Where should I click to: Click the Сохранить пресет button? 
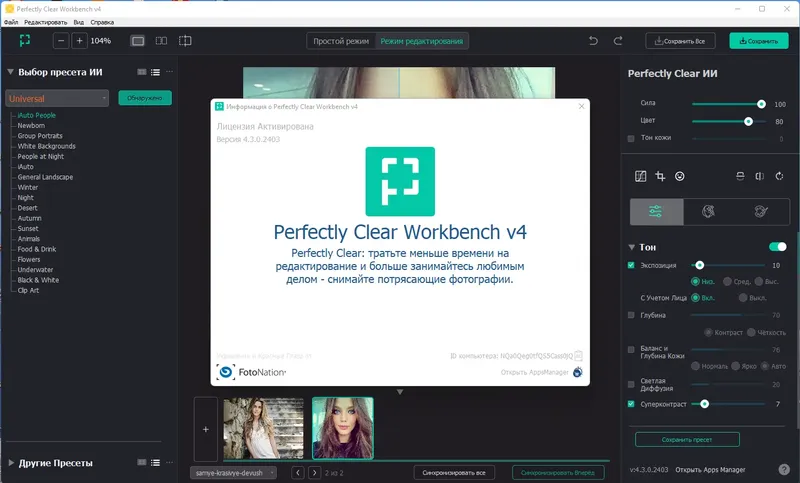(x=687, y=439)
